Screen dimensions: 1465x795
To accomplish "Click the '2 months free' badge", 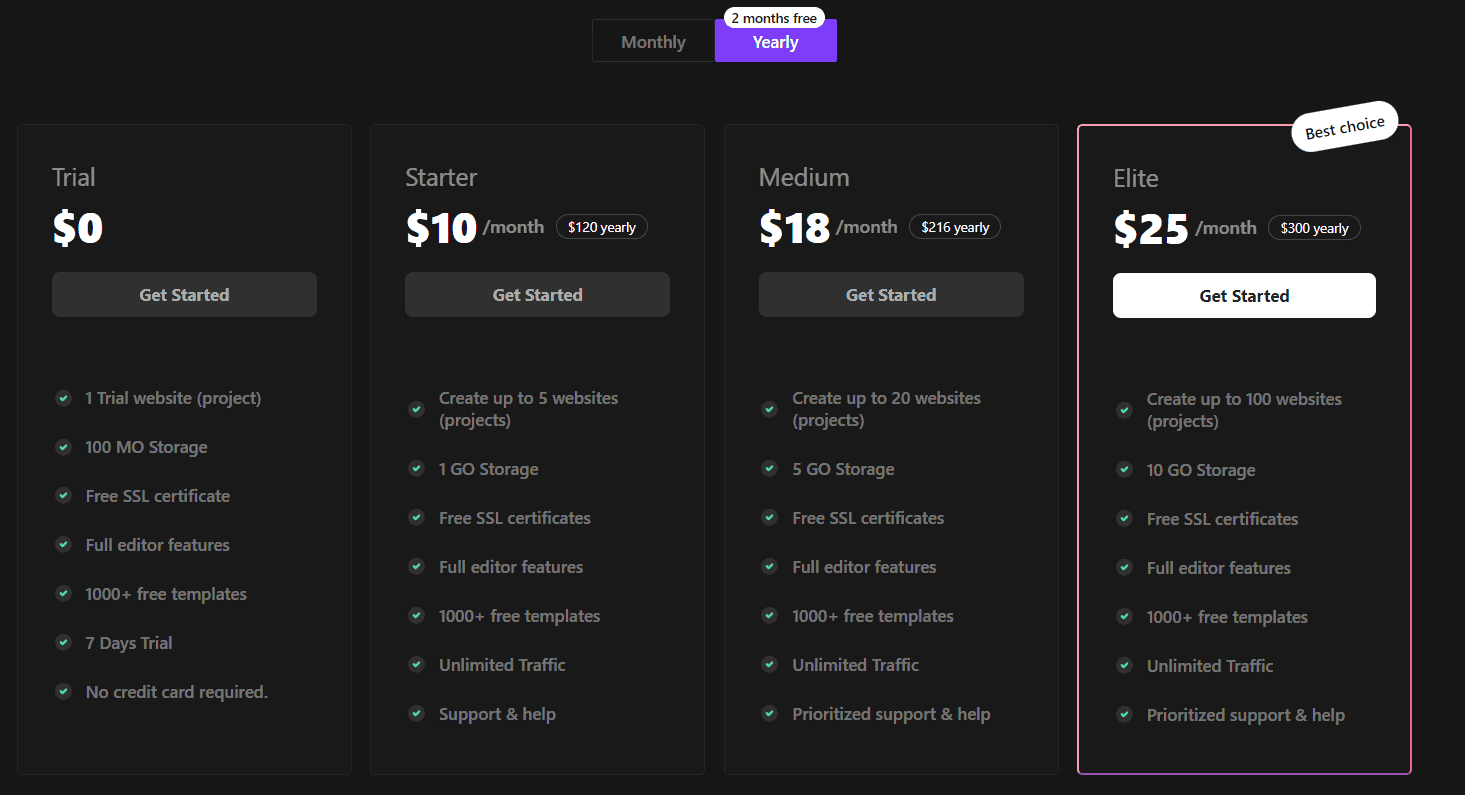I will click(773, 17).
